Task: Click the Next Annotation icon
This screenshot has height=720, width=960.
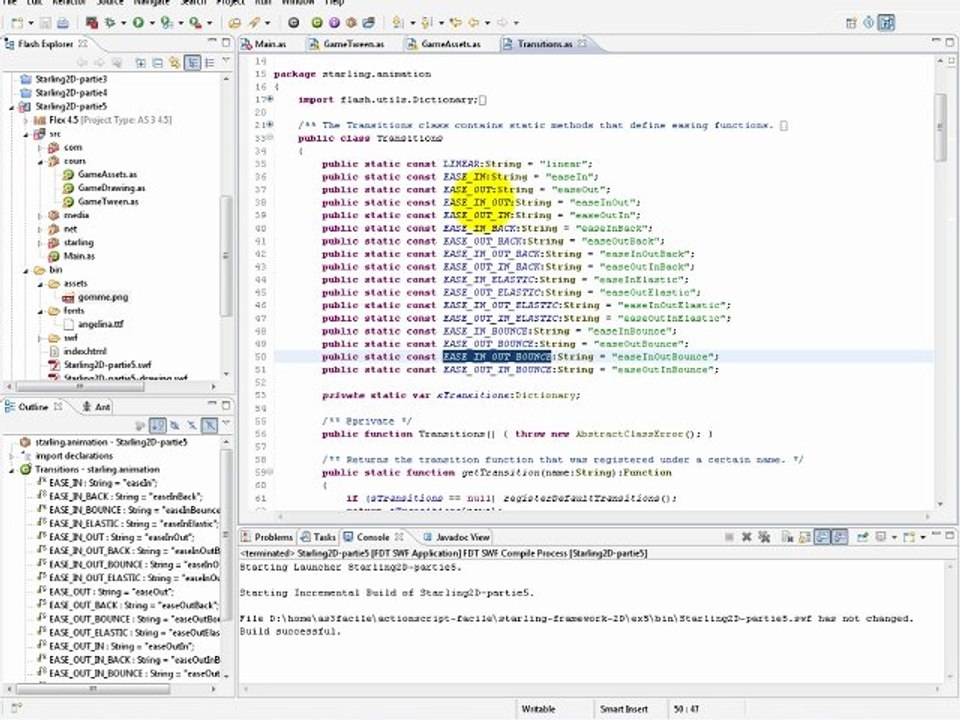Action: (398, 23)
